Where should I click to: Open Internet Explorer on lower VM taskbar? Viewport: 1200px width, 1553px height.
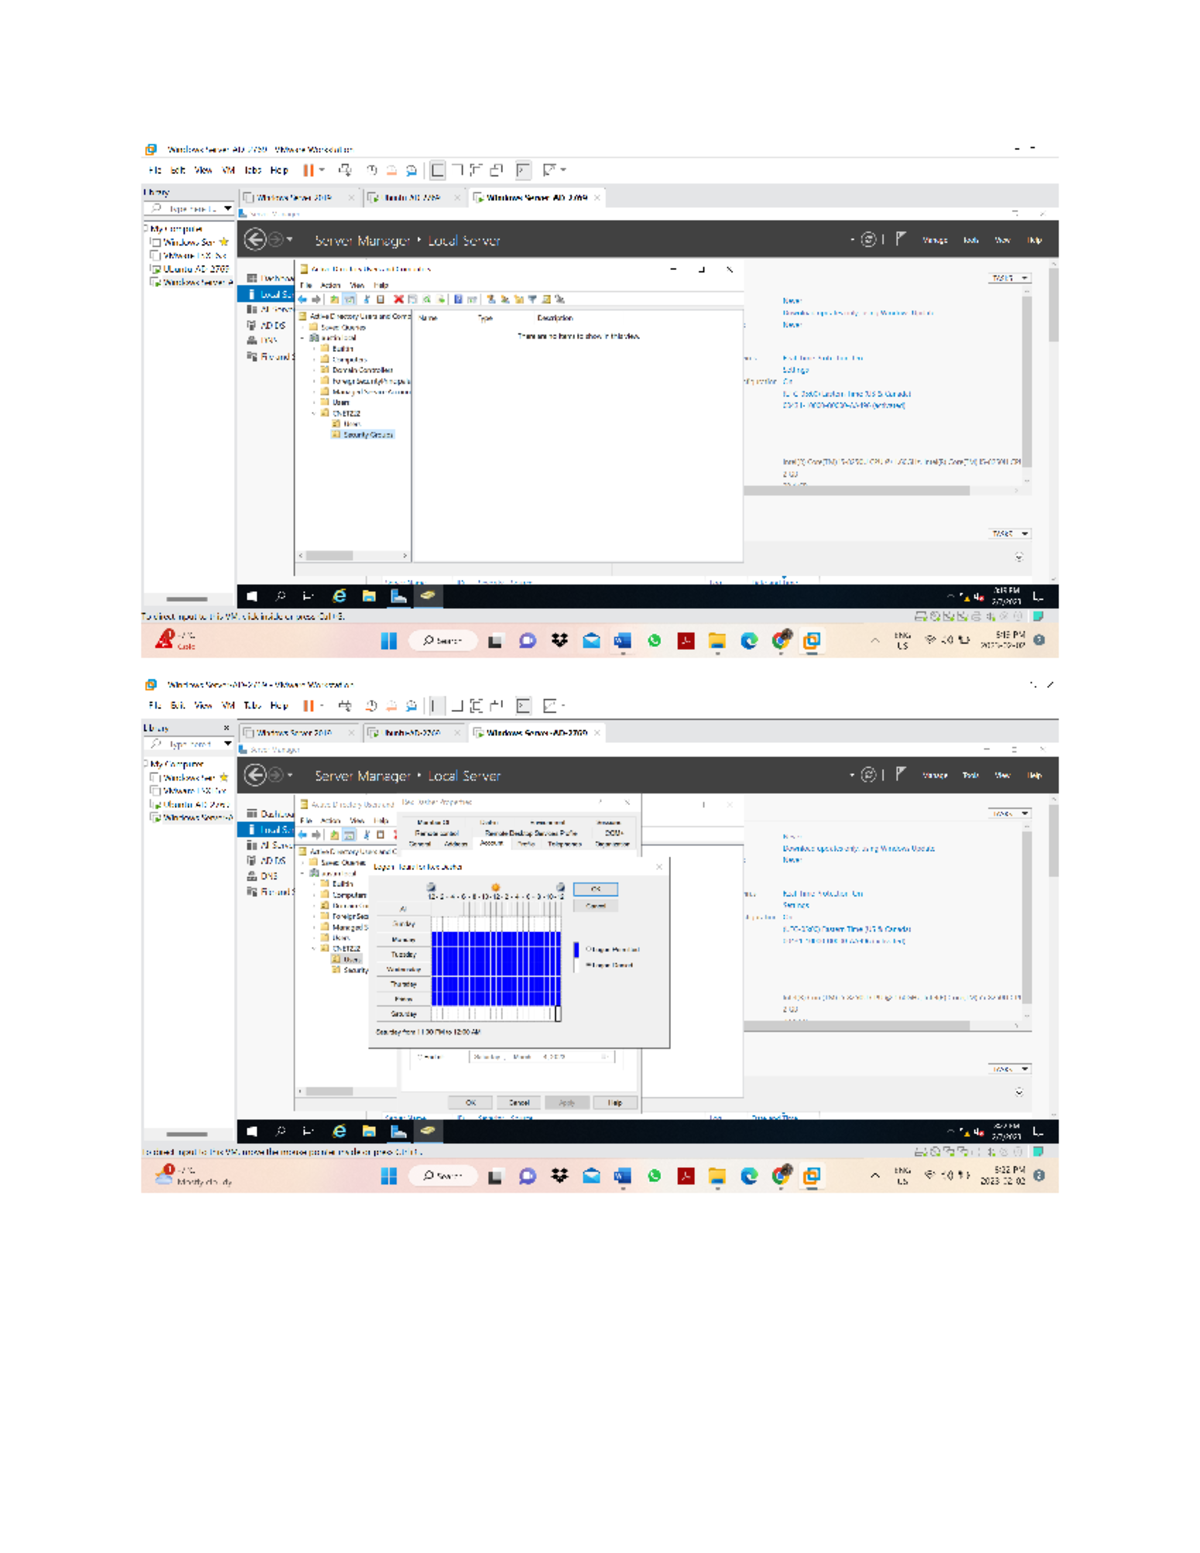coord(340,1131)
